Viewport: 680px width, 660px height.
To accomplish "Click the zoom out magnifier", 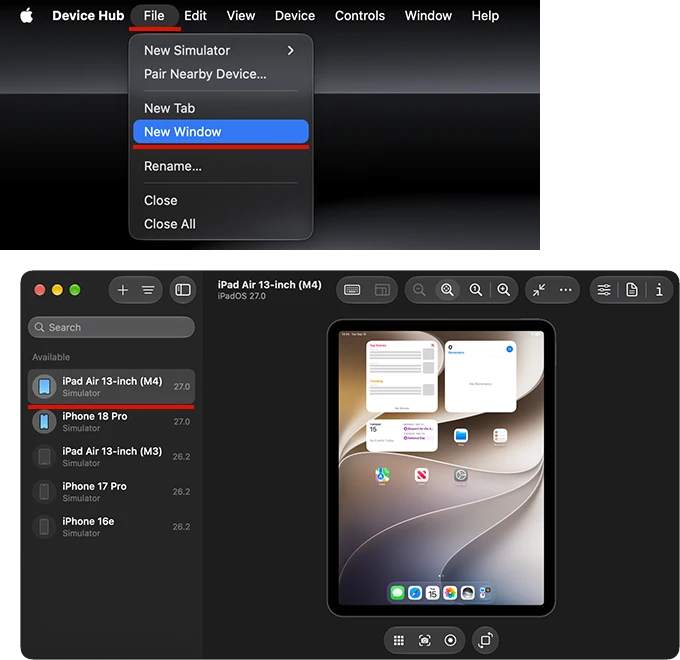I will [x=419, y=290].
